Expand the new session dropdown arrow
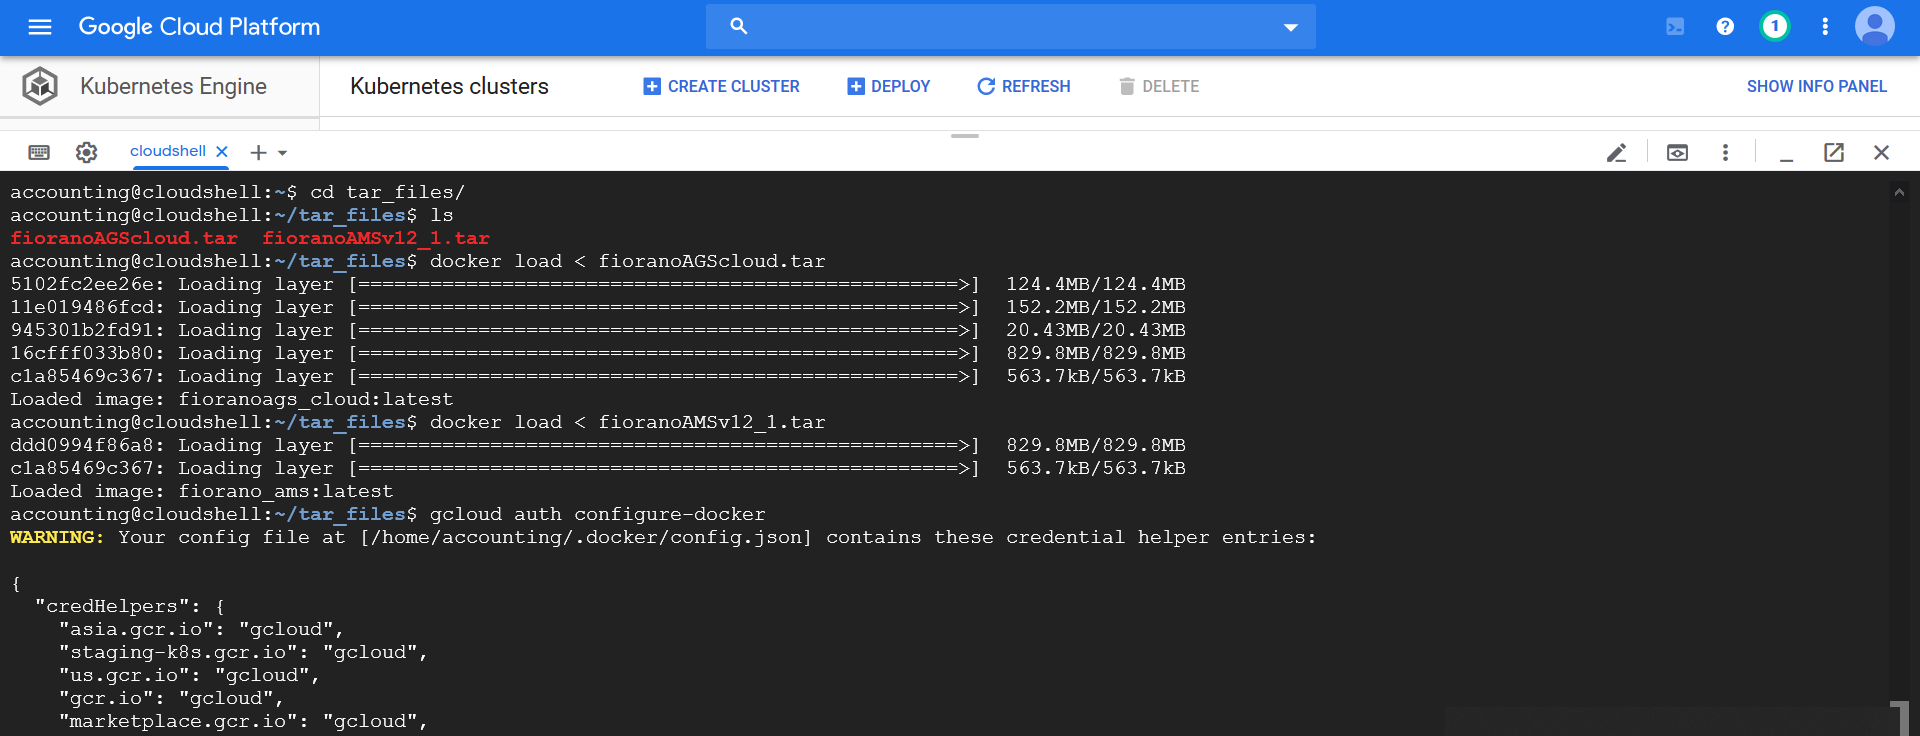This screenshot has width=1920, height=736. point(283,153)
